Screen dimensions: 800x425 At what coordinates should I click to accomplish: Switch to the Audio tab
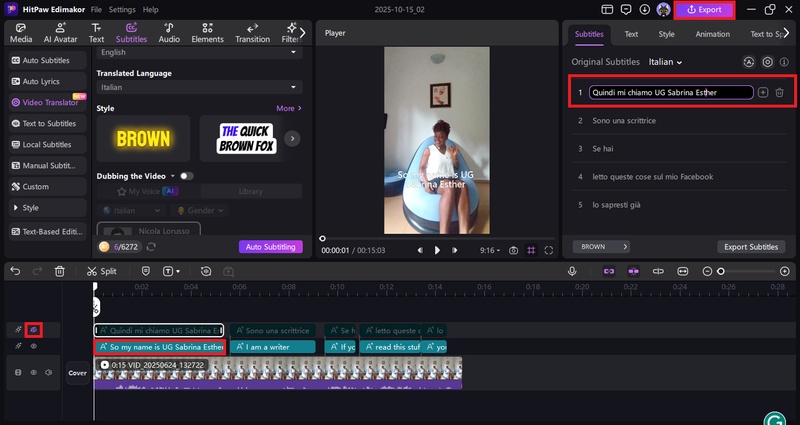(x=169, y=33)
